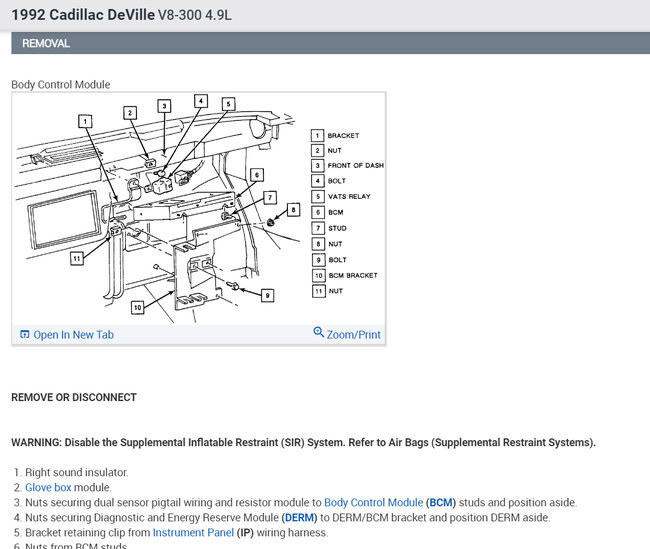Click the 'VATS RELAY' legend label
The image size is (650, 549).
coord(349,197)
